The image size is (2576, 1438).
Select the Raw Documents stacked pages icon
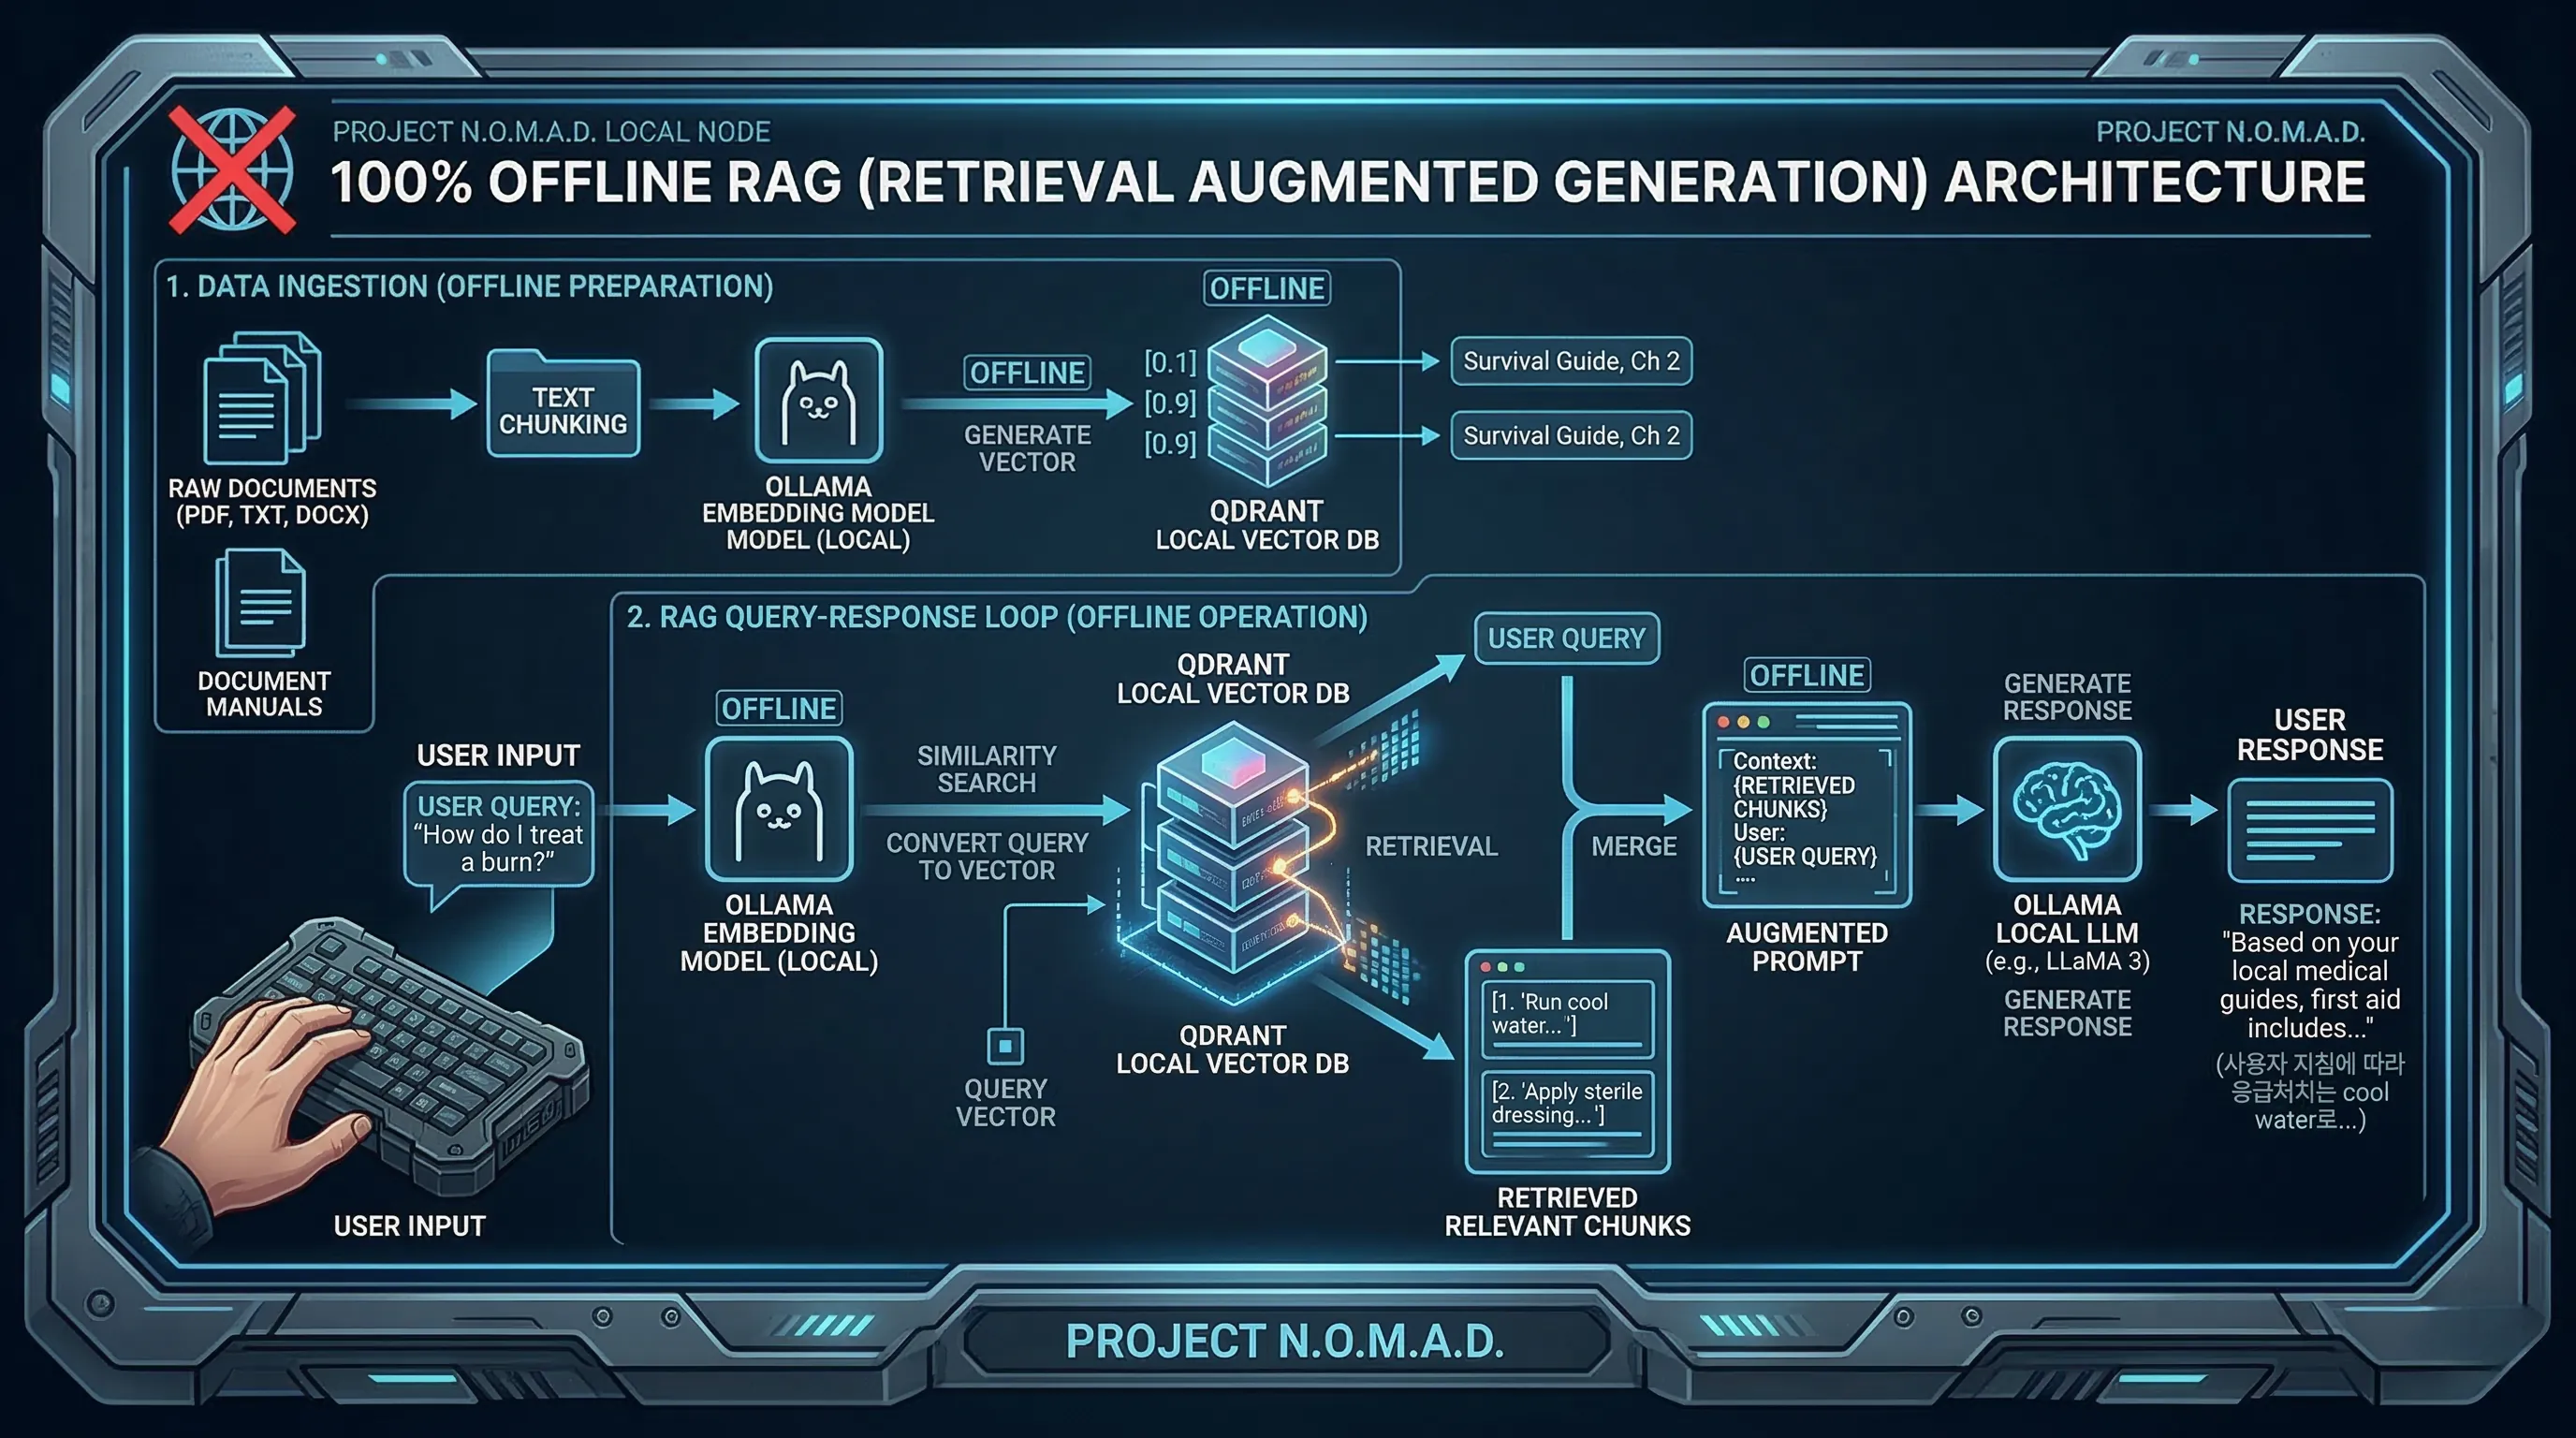click(x=260, y=399)
